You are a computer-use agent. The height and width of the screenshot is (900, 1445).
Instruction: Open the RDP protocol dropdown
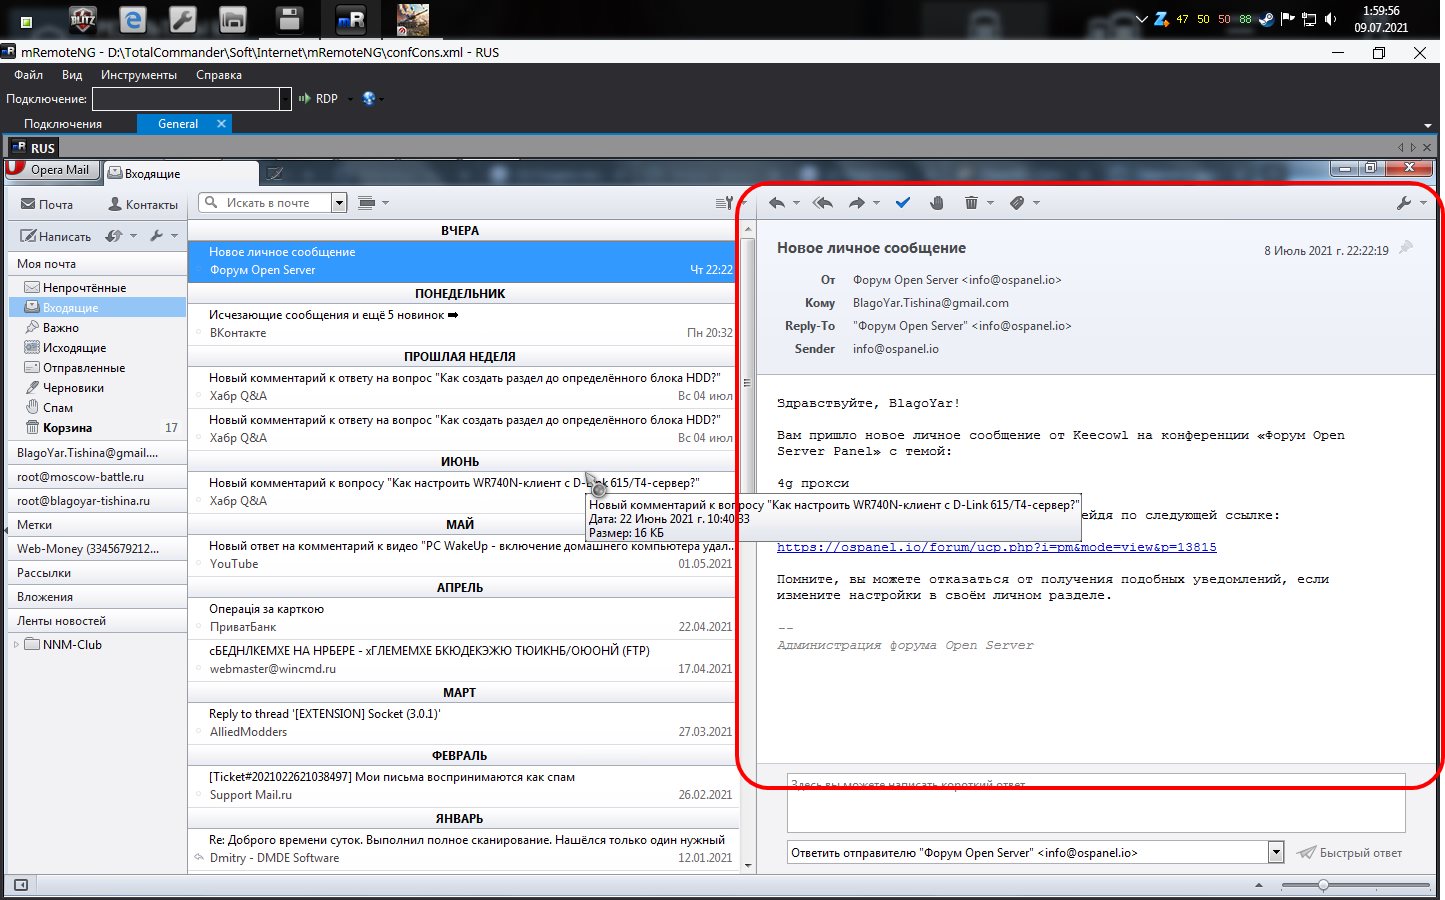pyautogui.click(x=350, y=99)
